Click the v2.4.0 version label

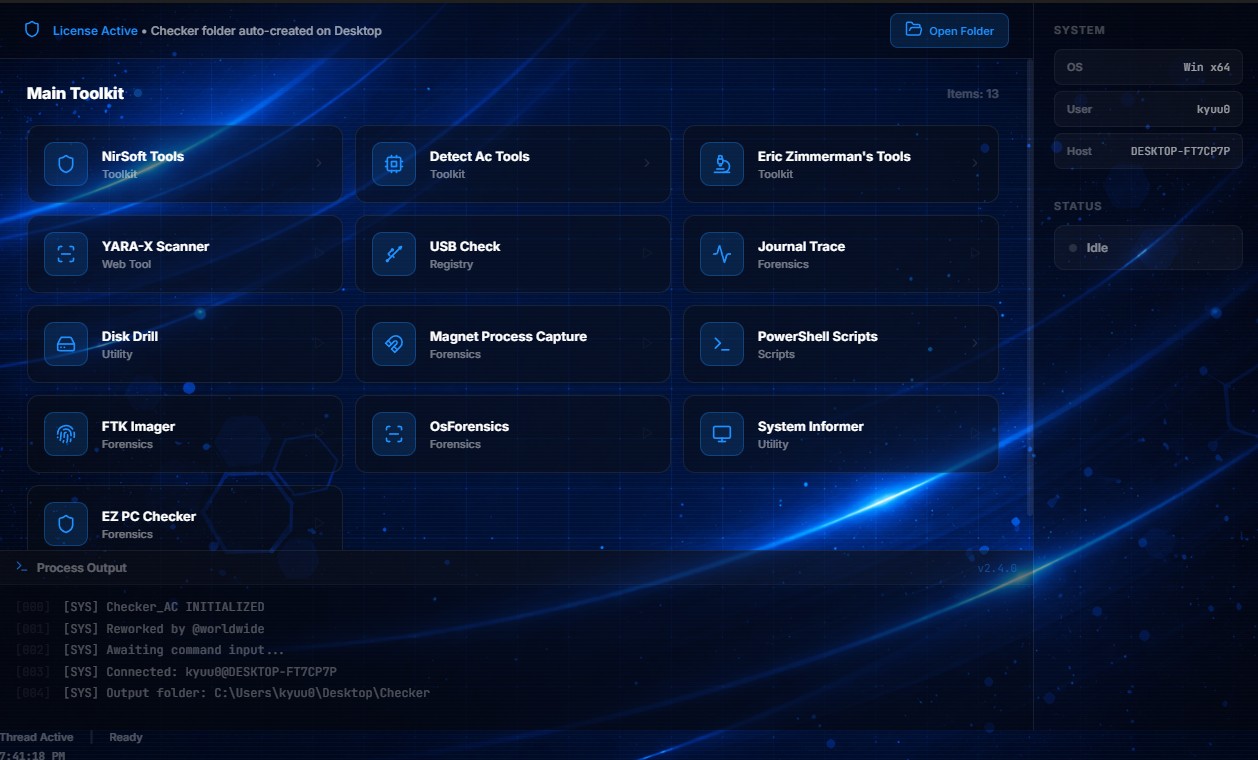tap(997, 568)
